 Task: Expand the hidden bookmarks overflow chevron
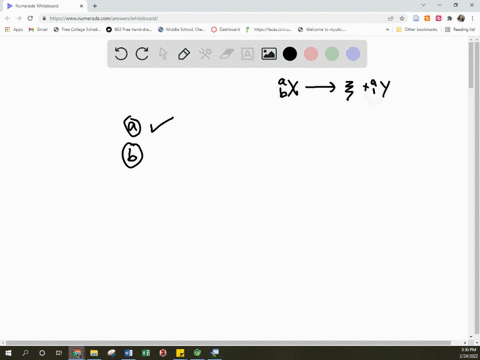(x=387, y=29)
